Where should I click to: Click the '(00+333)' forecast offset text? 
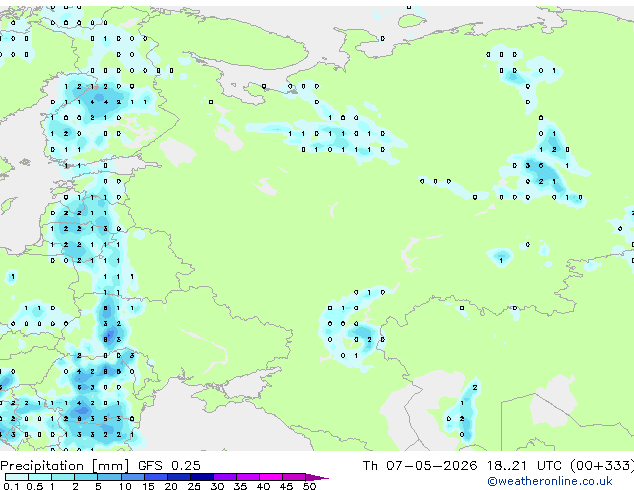[x=602, y=466]
